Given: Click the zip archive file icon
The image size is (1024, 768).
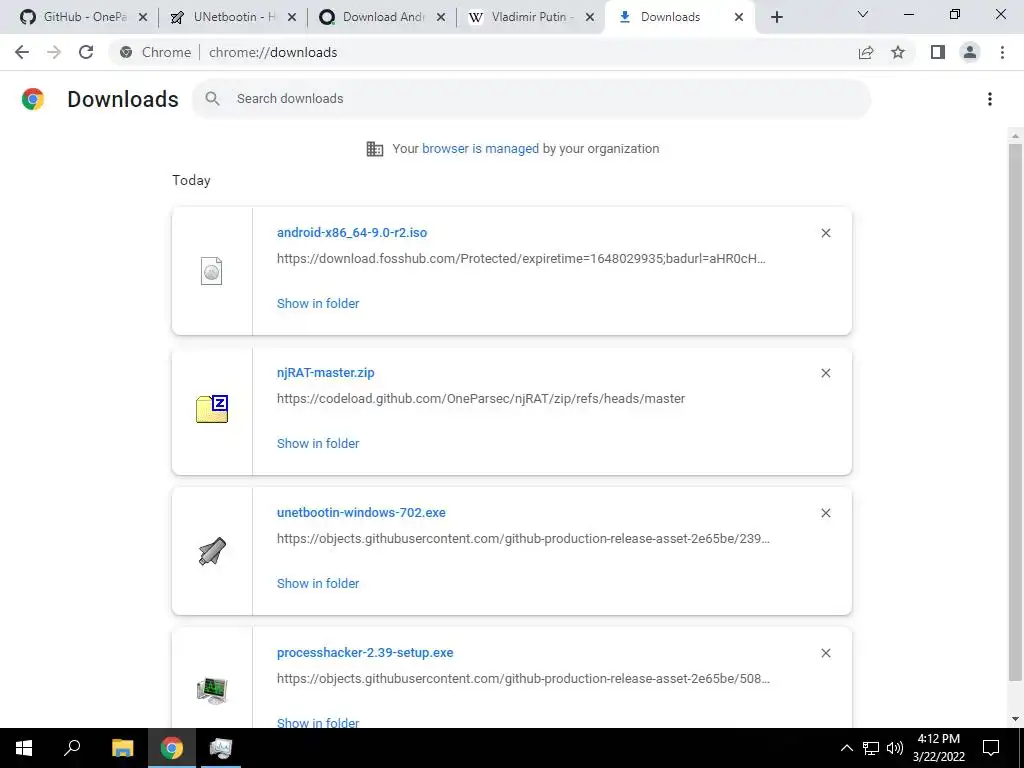Looking at the screenshot, I should pyautogui.click(x=212, y=409).
